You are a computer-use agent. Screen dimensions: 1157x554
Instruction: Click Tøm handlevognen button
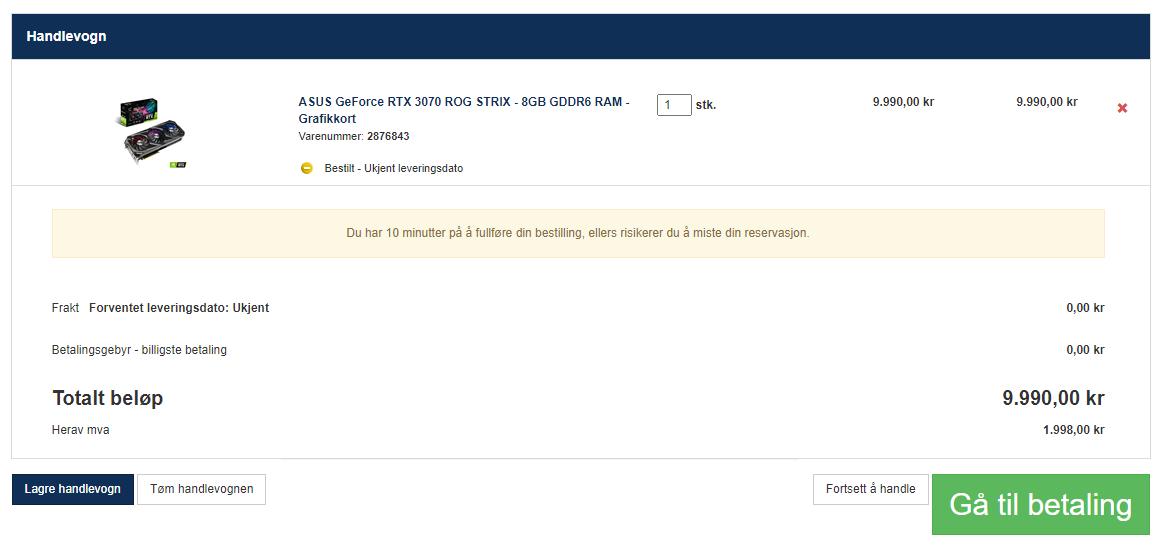(201, 489)
